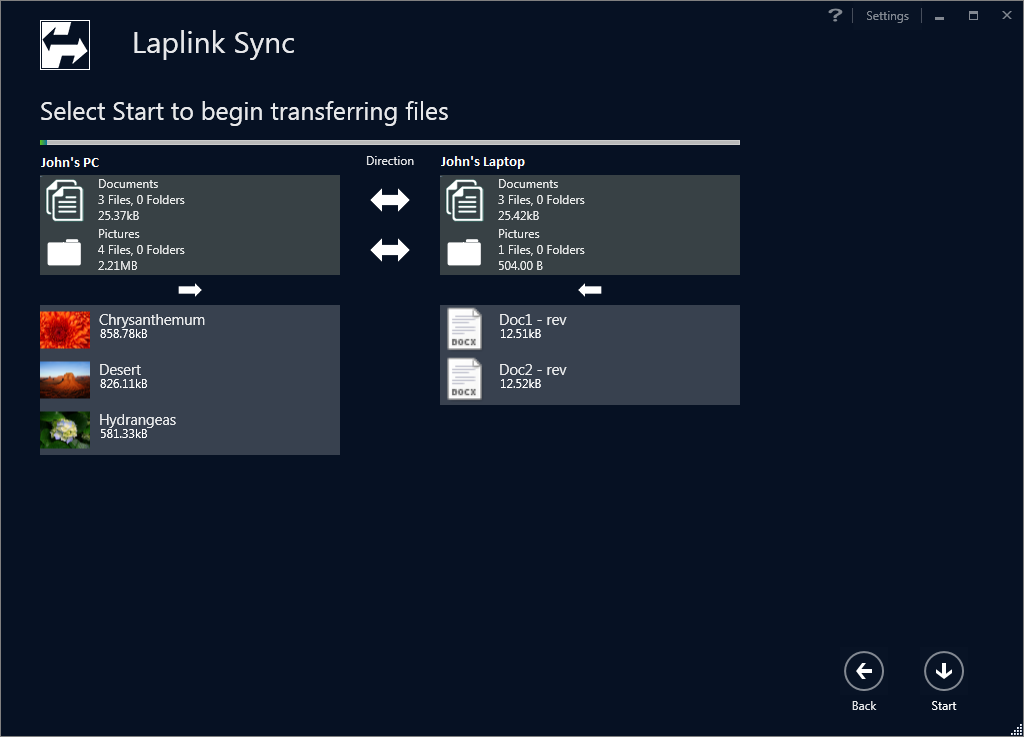Image resolution: width=1024 pixels, height=737 pixels.
Task: Maximize the Laplink Sync window
Action: coord(973,16)
